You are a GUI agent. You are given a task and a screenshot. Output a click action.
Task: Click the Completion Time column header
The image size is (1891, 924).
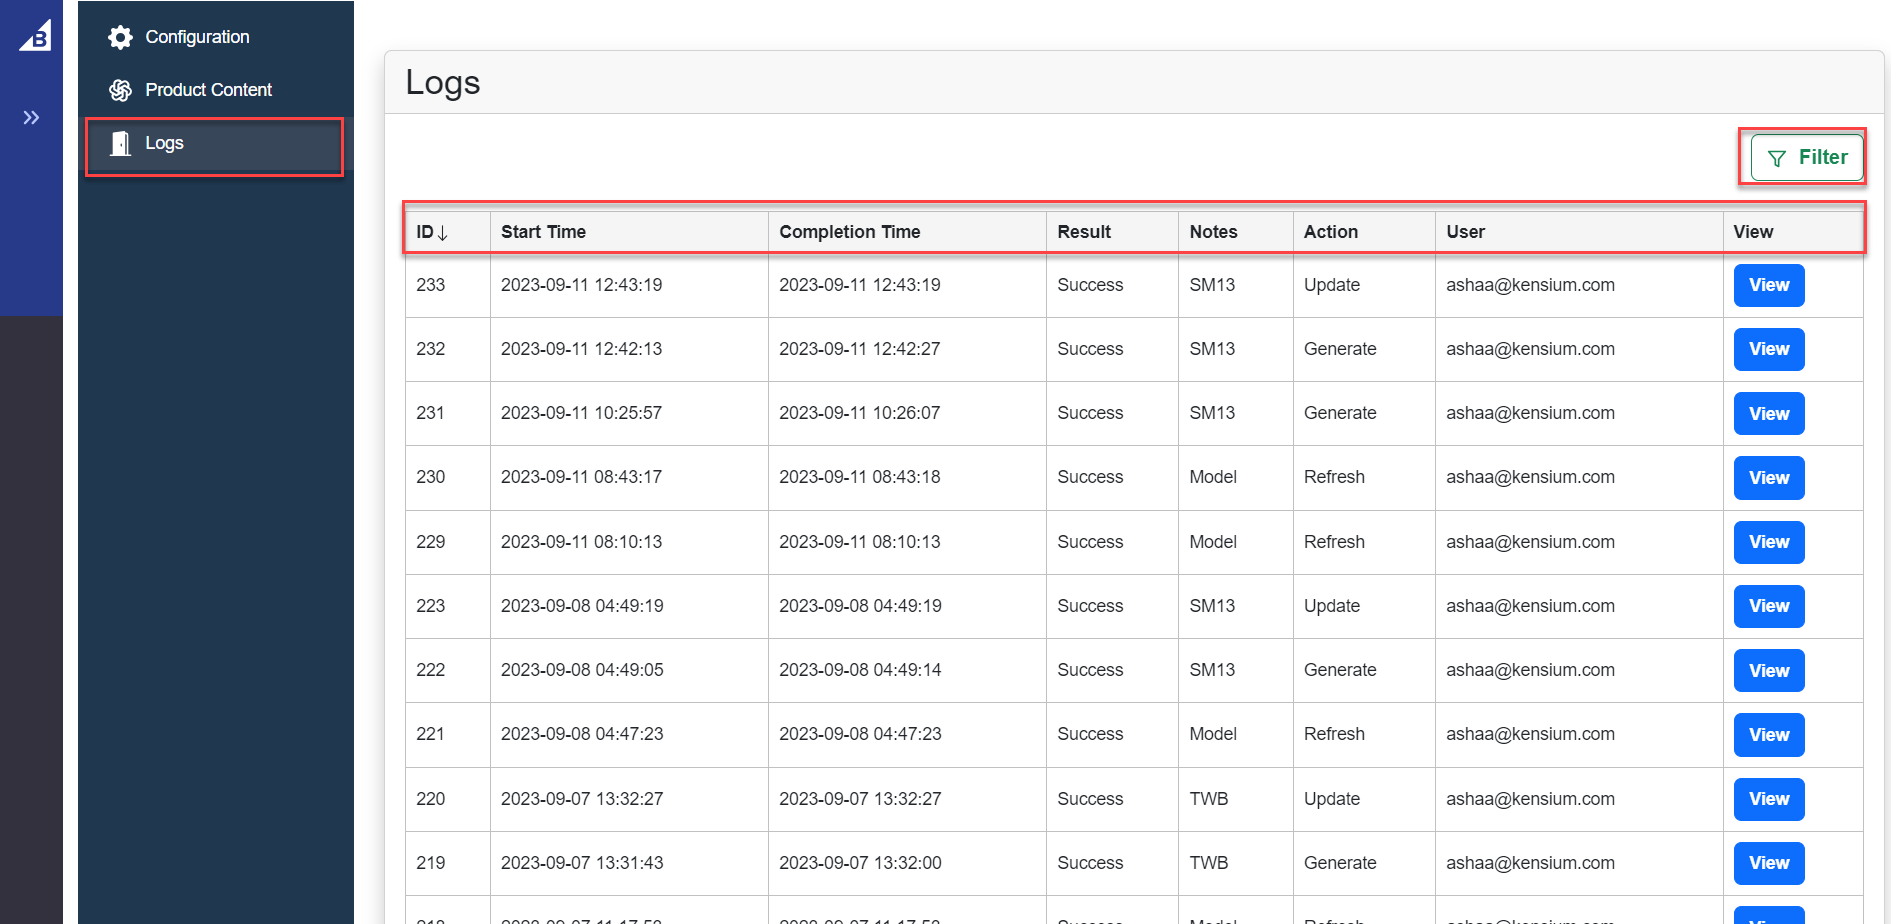pos(849,231)
